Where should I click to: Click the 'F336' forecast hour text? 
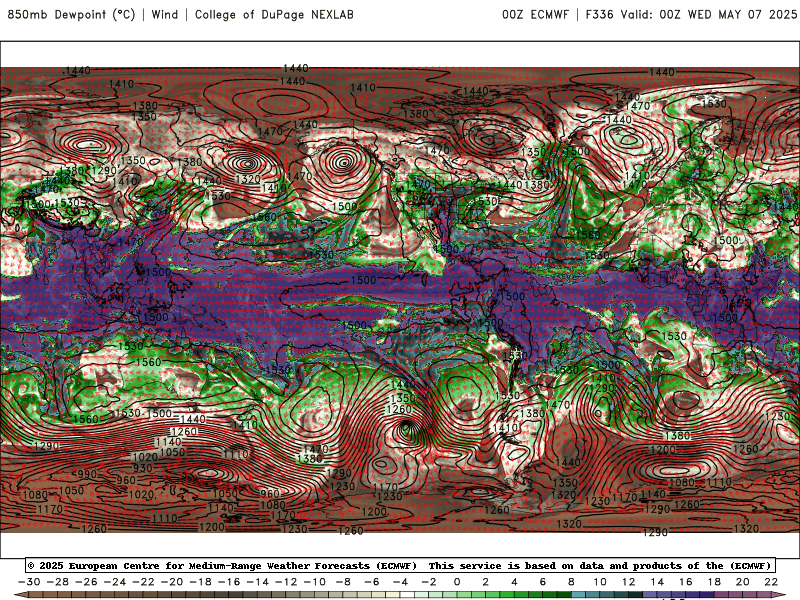599,14
